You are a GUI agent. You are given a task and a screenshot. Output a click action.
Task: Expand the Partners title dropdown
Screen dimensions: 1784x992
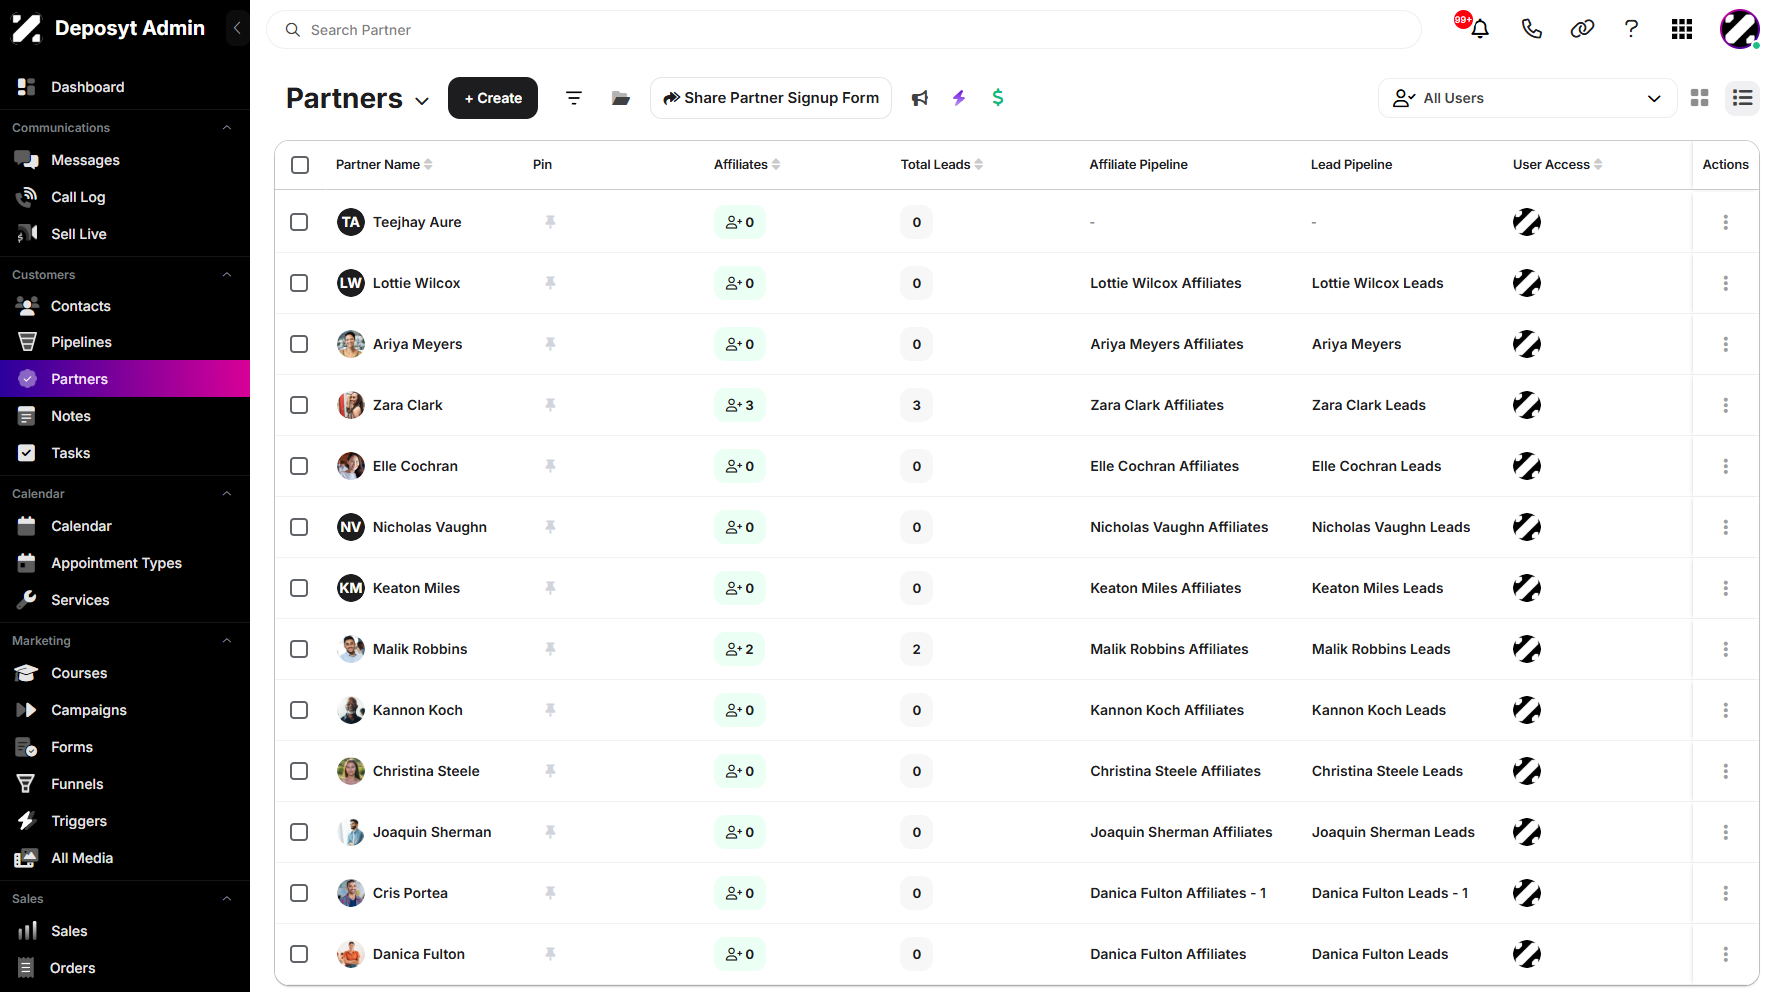[422, 101]
